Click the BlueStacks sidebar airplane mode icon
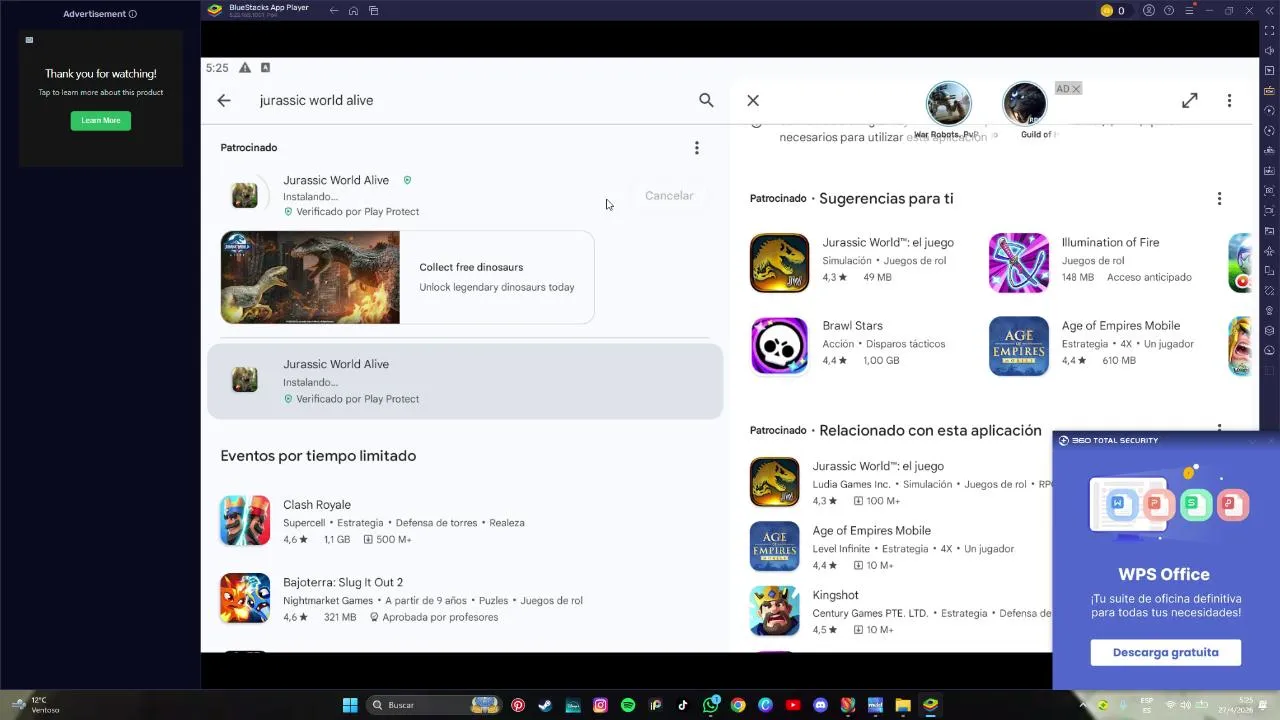The width and height of the screenshot is (1280, 720). pyautogui.click(x=1269, y=250)
